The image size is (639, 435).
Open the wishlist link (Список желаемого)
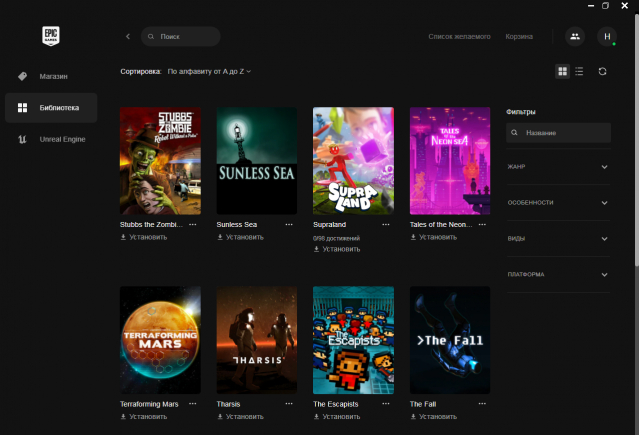[x=459, y=36]
